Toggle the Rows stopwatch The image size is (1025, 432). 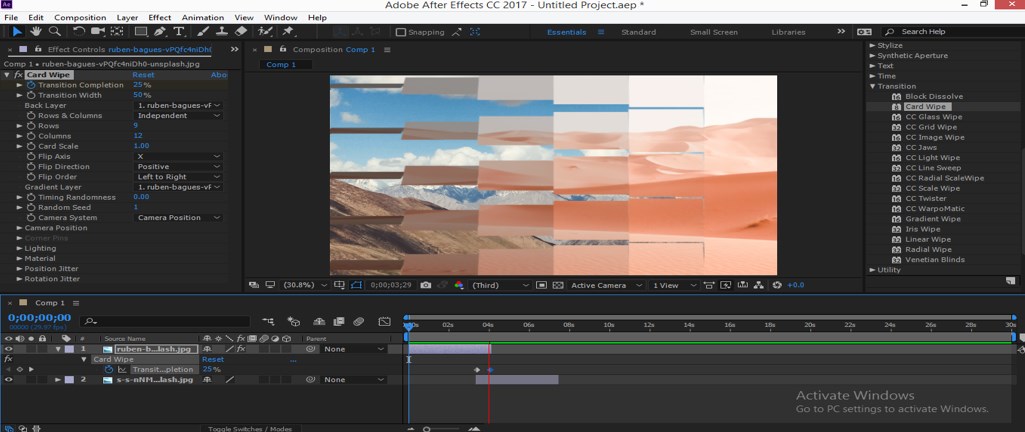pos(31,125)
